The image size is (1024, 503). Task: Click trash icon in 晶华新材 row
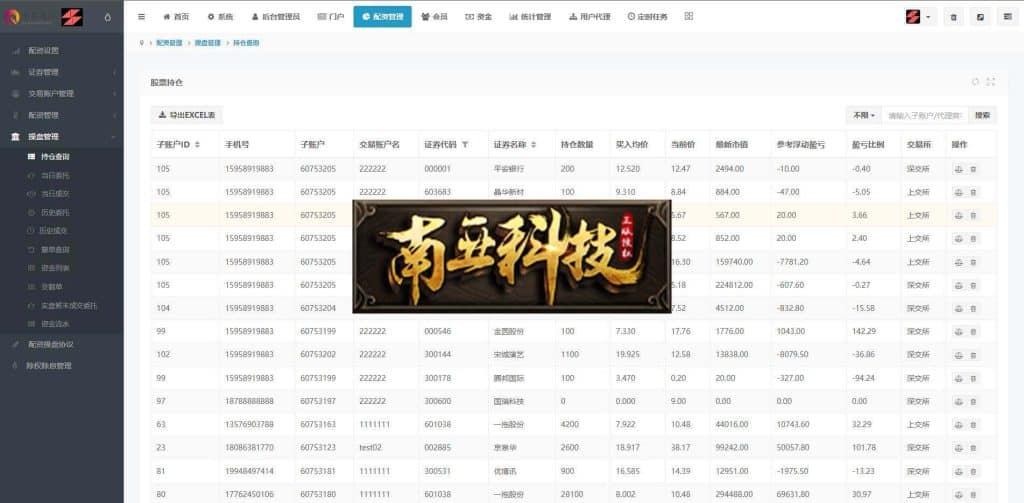(973, 192)
